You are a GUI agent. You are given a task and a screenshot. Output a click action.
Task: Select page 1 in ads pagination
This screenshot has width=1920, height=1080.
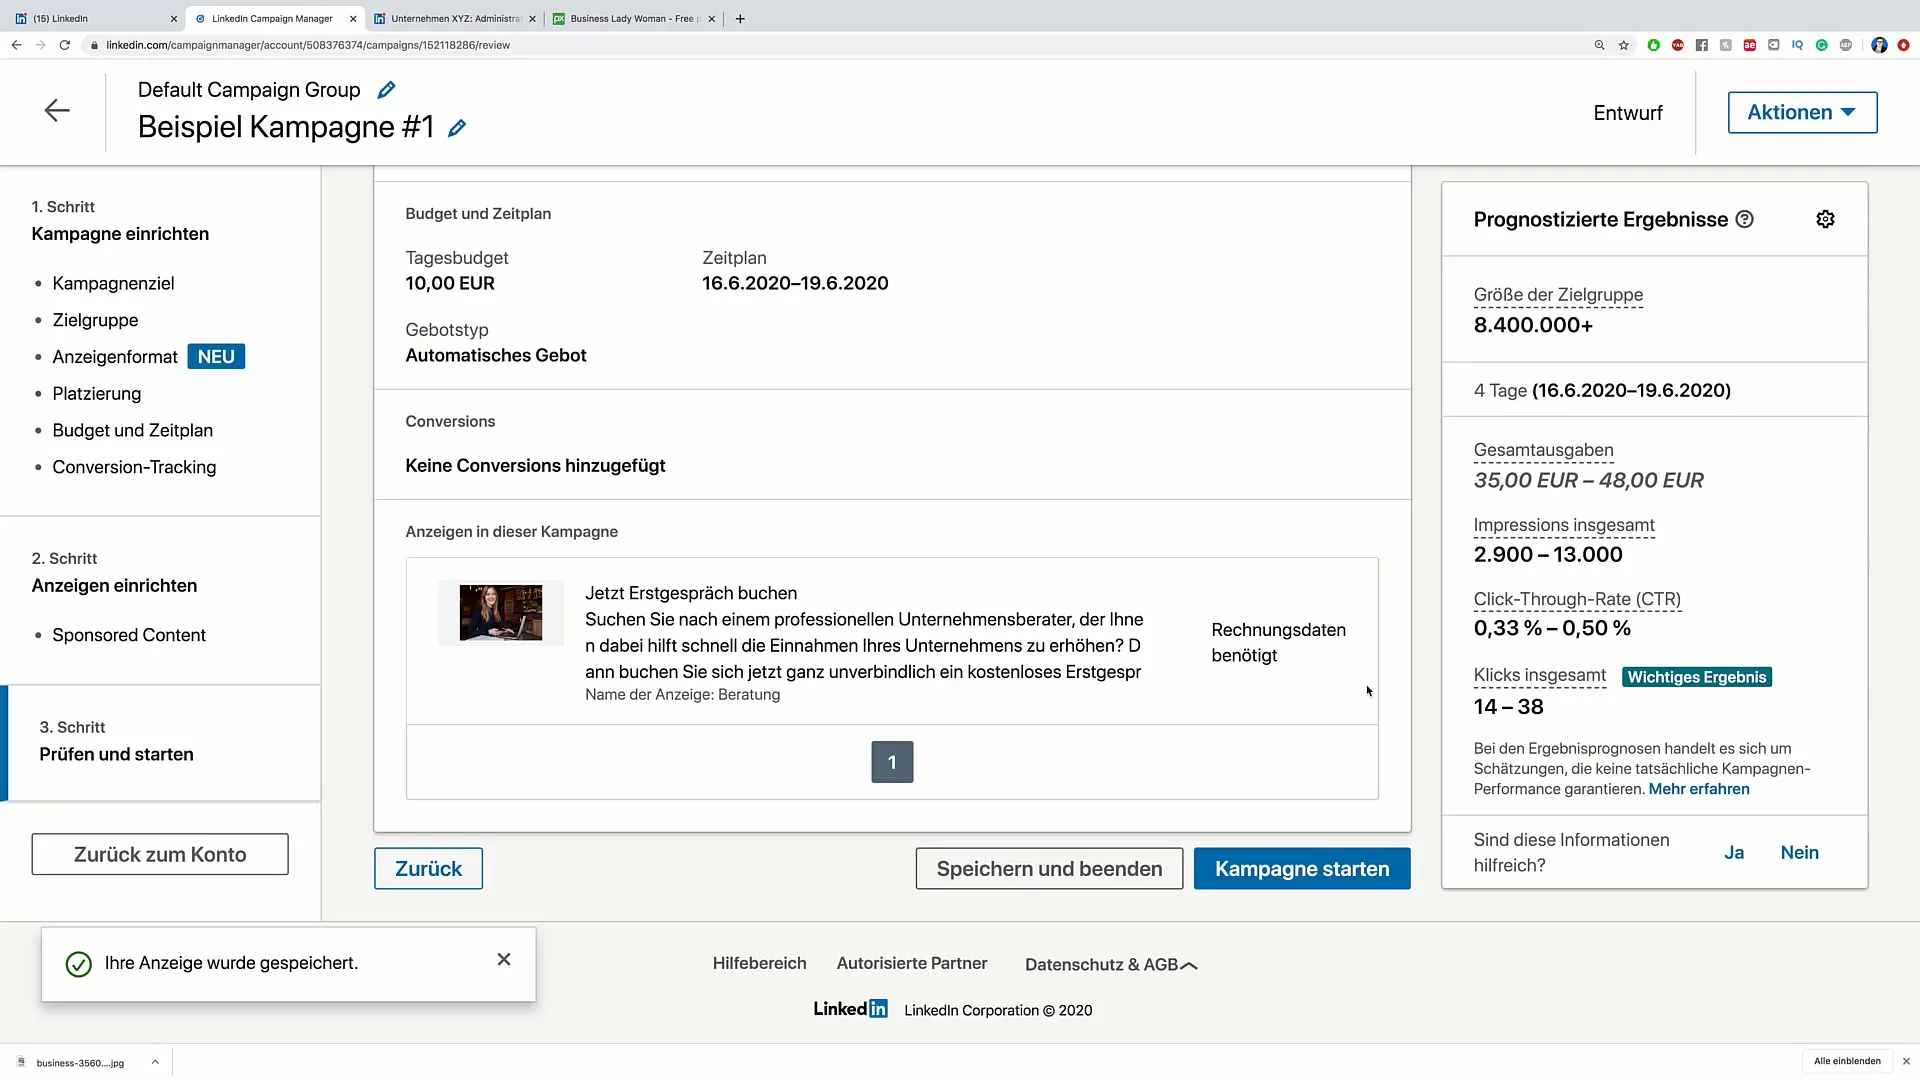coord(892,762)
